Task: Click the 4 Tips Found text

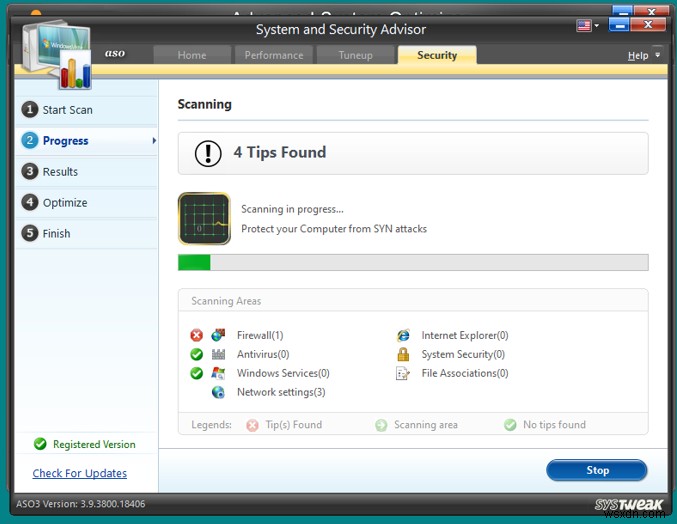Action: tap(280, 152)
